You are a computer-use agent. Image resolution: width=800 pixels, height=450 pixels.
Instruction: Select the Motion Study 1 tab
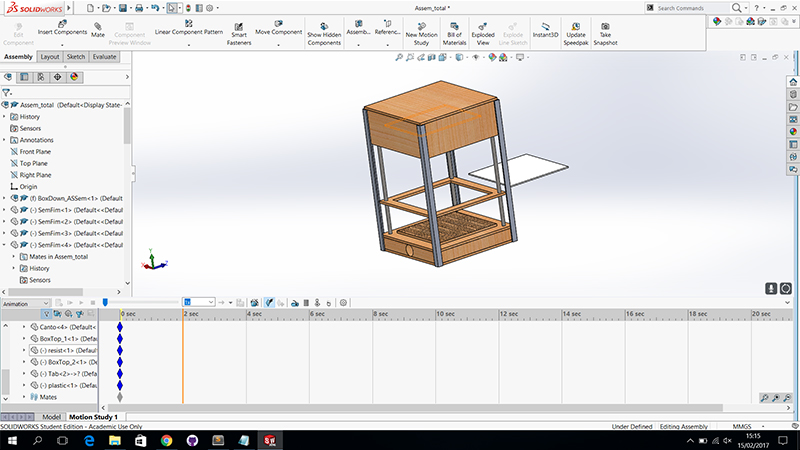click(x=93, y=417)
